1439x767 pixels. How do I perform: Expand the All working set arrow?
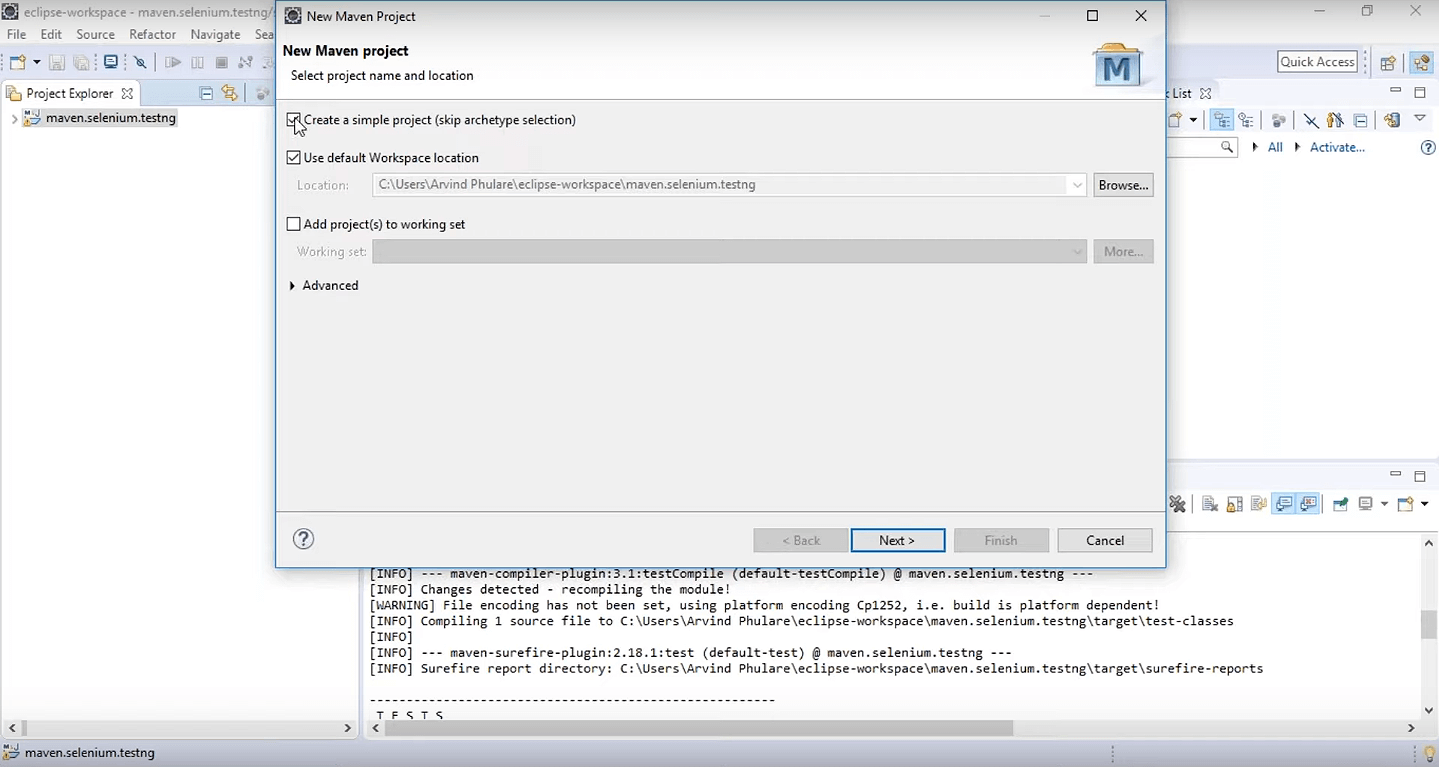click(x=1255, y=147)
